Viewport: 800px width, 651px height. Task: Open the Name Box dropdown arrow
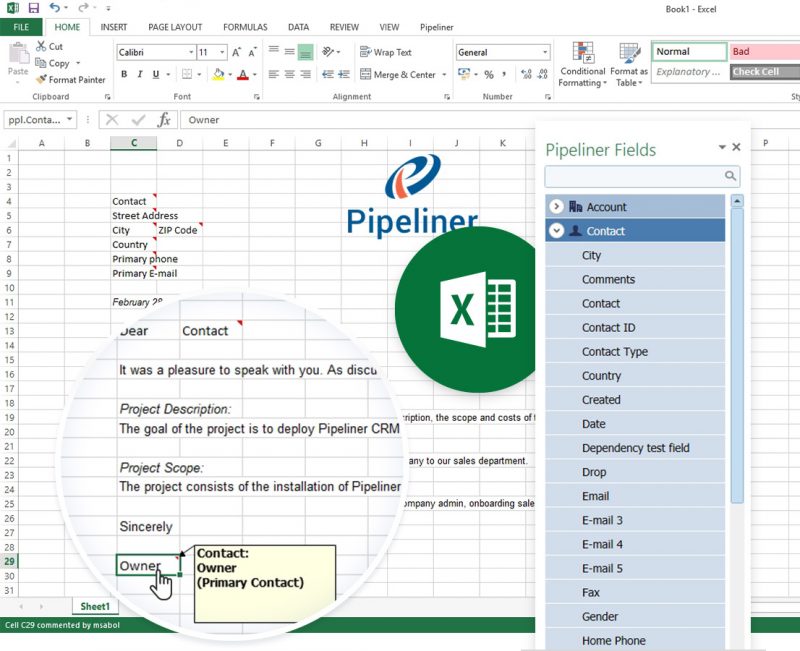coord(70,119)
